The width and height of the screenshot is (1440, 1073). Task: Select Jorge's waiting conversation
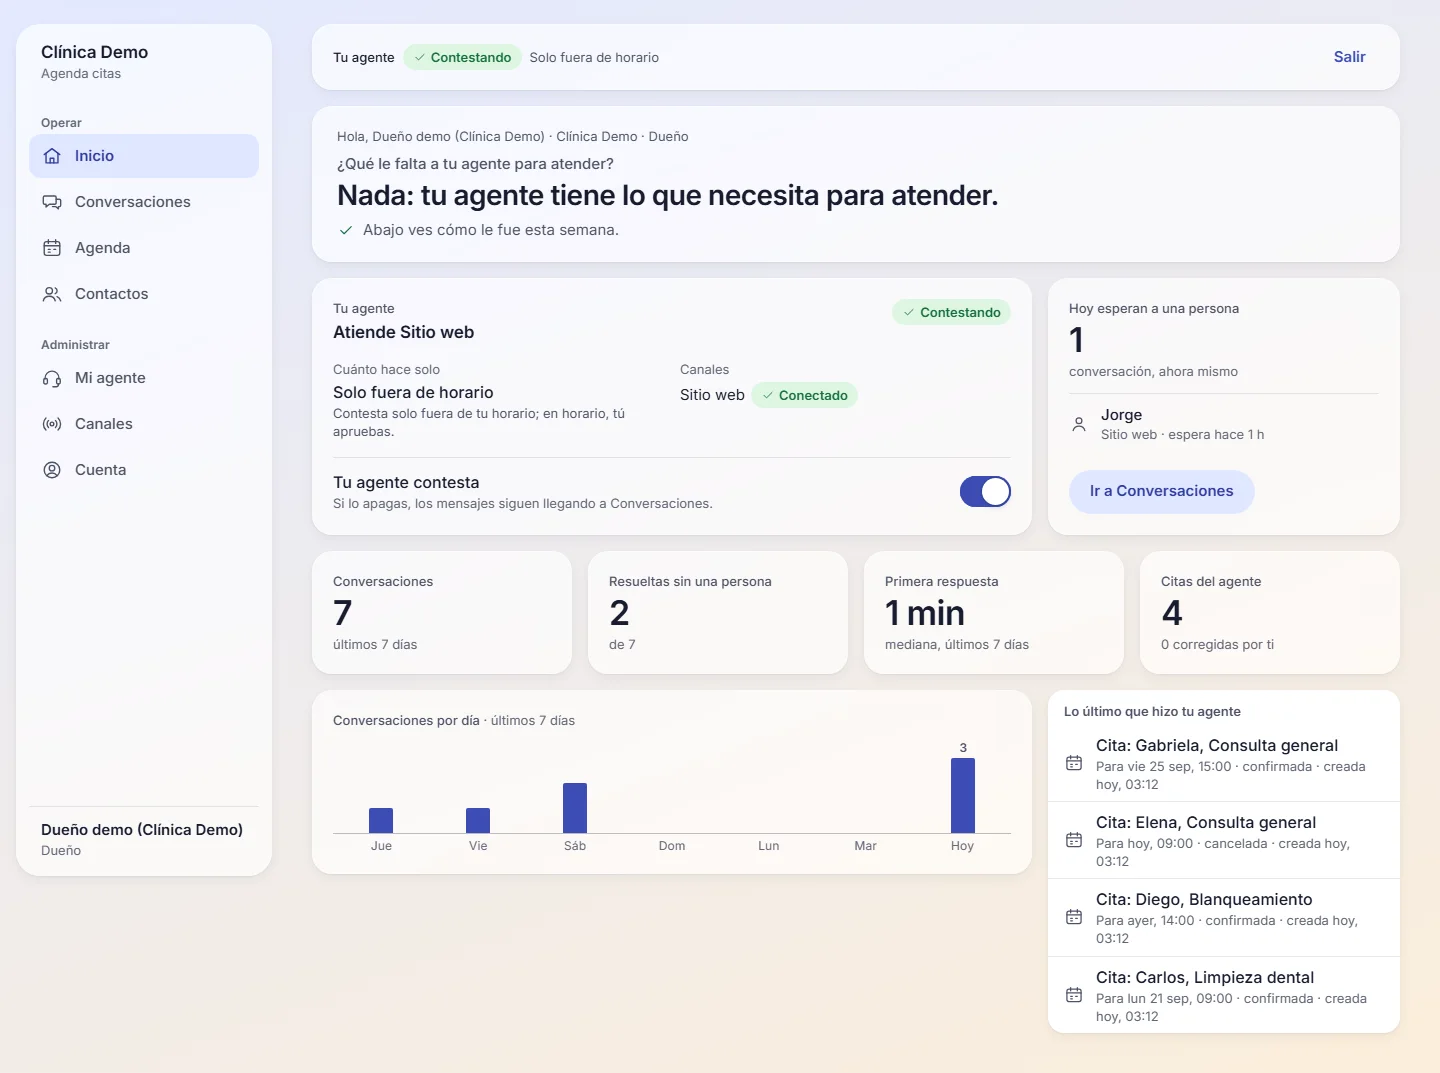(1224, 424)
